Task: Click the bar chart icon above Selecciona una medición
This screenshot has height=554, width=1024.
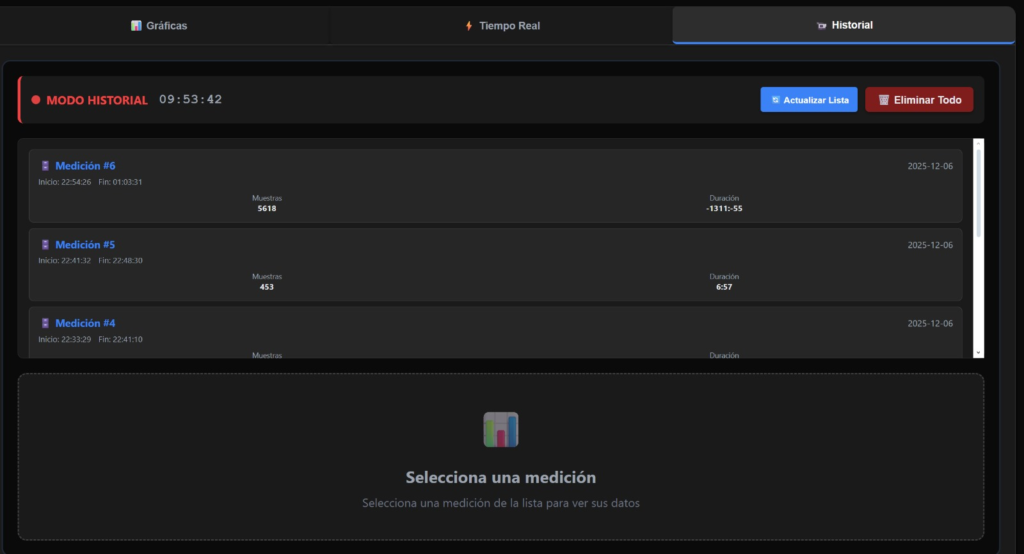Action: [x=501, y=430]
